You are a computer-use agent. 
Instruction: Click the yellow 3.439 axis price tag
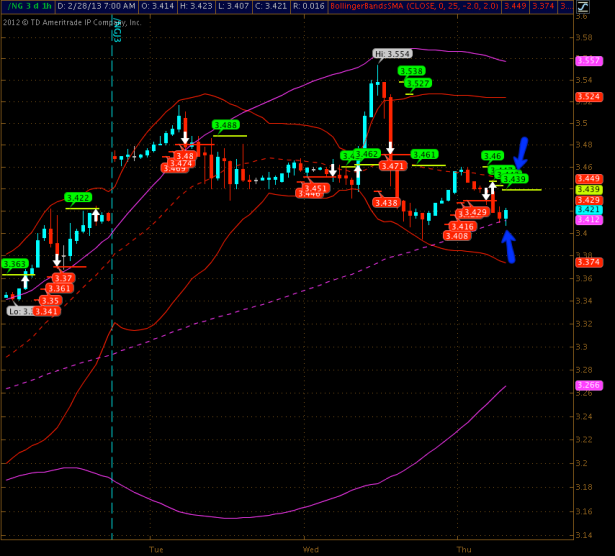click(589, 189)
